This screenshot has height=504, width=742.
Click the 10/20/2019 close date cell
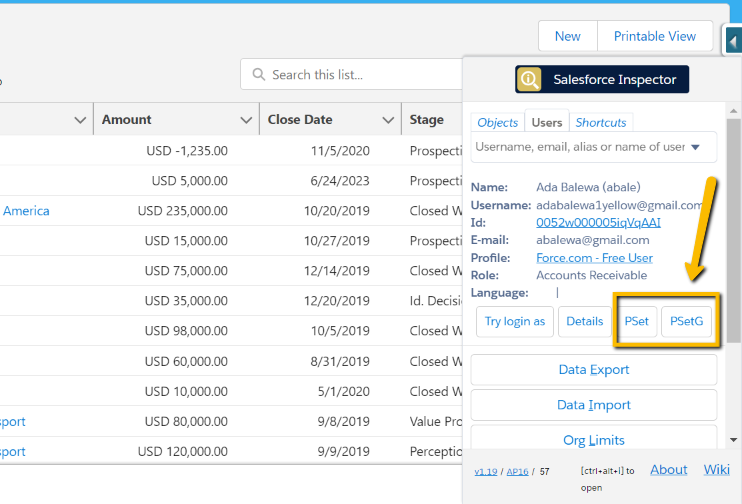pyautogui.click(x=336, y=211)
